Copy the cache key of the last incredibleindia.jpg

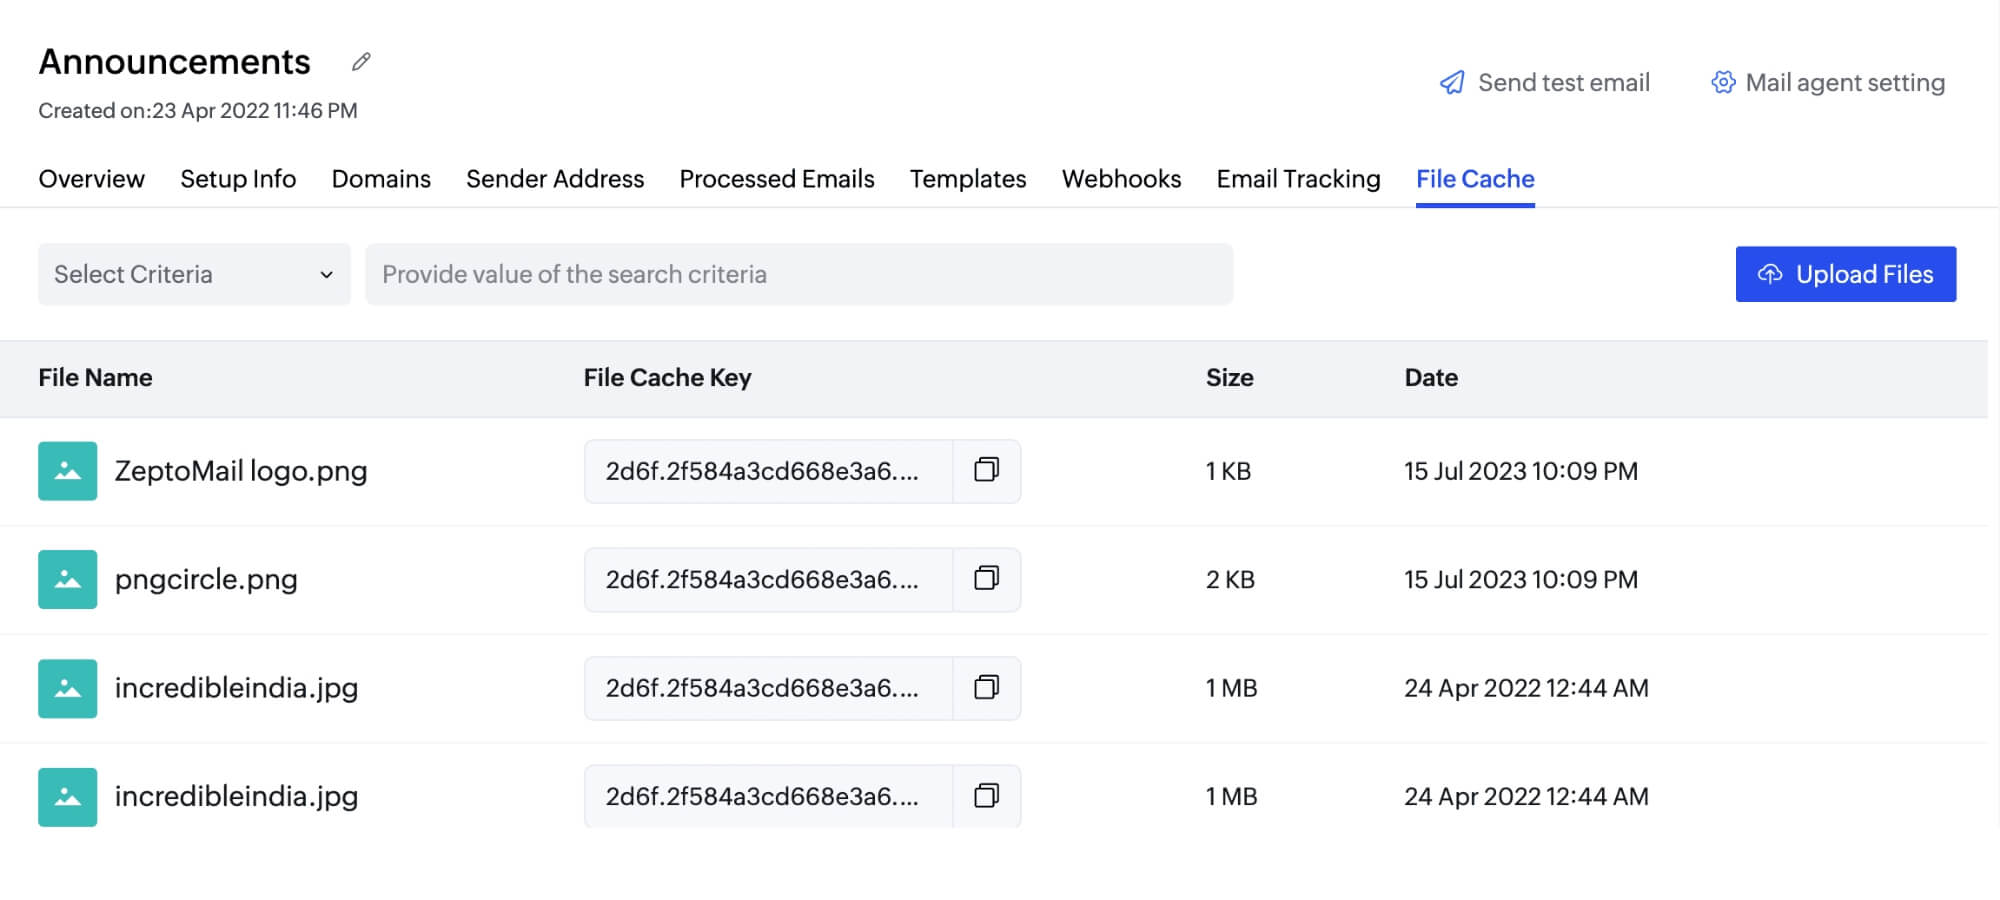(x=987, y=796)
